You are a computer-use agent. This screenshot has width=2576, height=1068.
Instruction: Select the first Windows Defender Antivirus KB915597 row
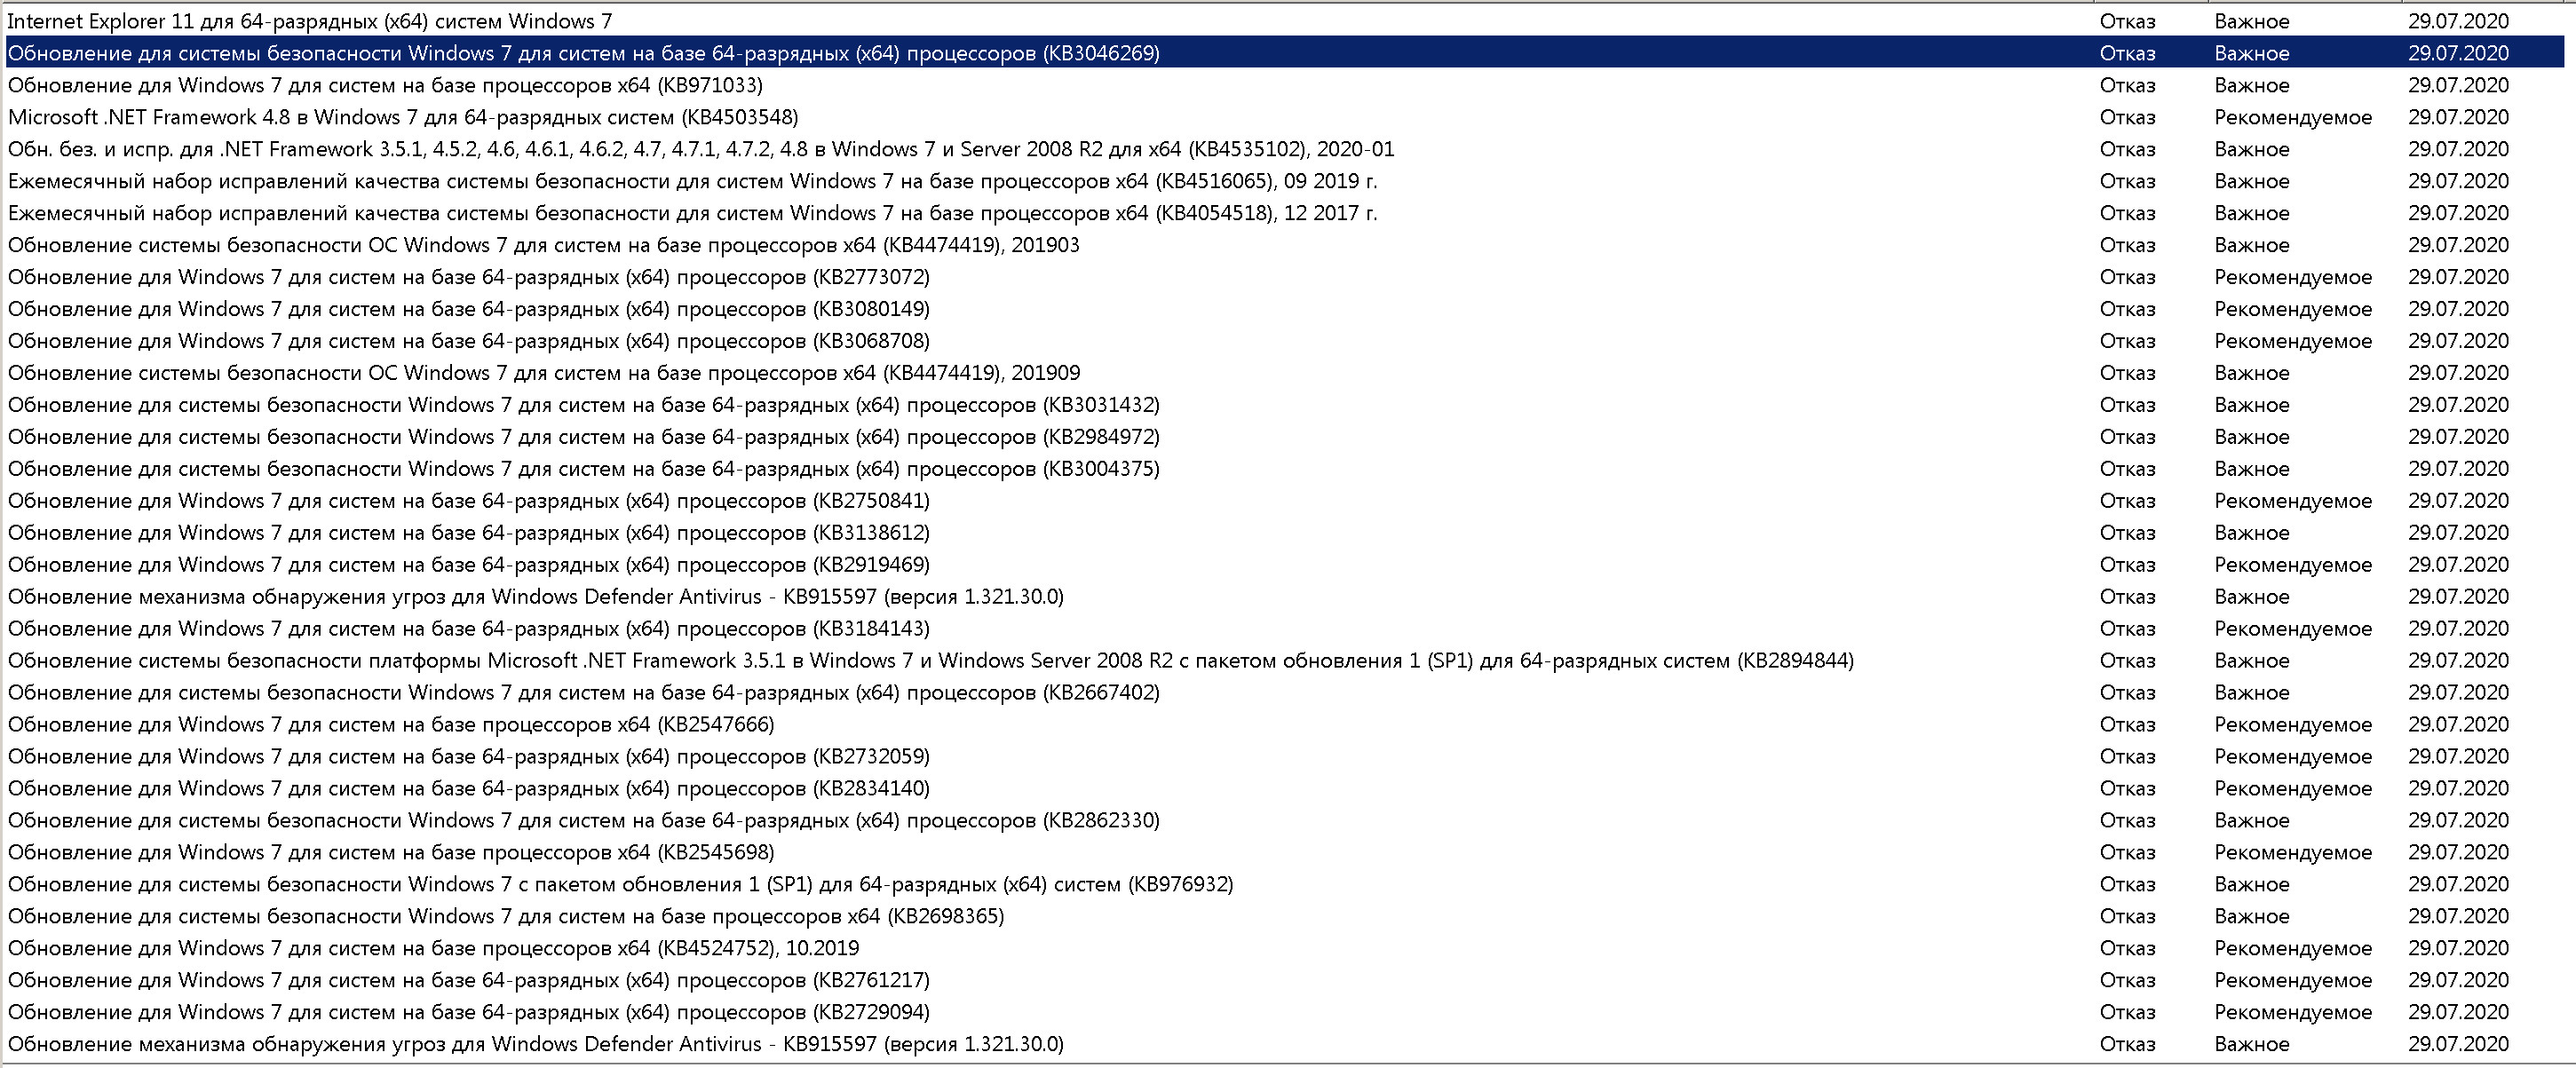click(535, 597)
